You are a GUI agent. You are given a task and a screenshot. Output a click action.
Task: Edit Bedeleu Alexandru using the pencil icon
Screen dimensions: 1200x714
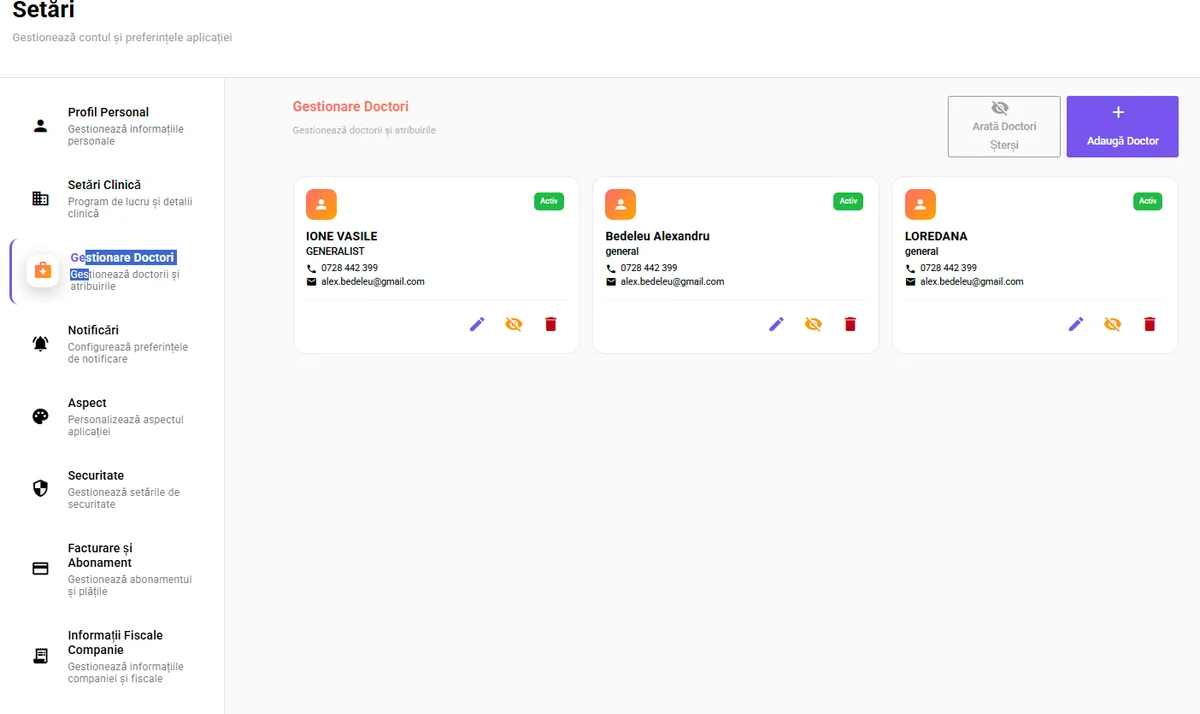coord(777,323)
